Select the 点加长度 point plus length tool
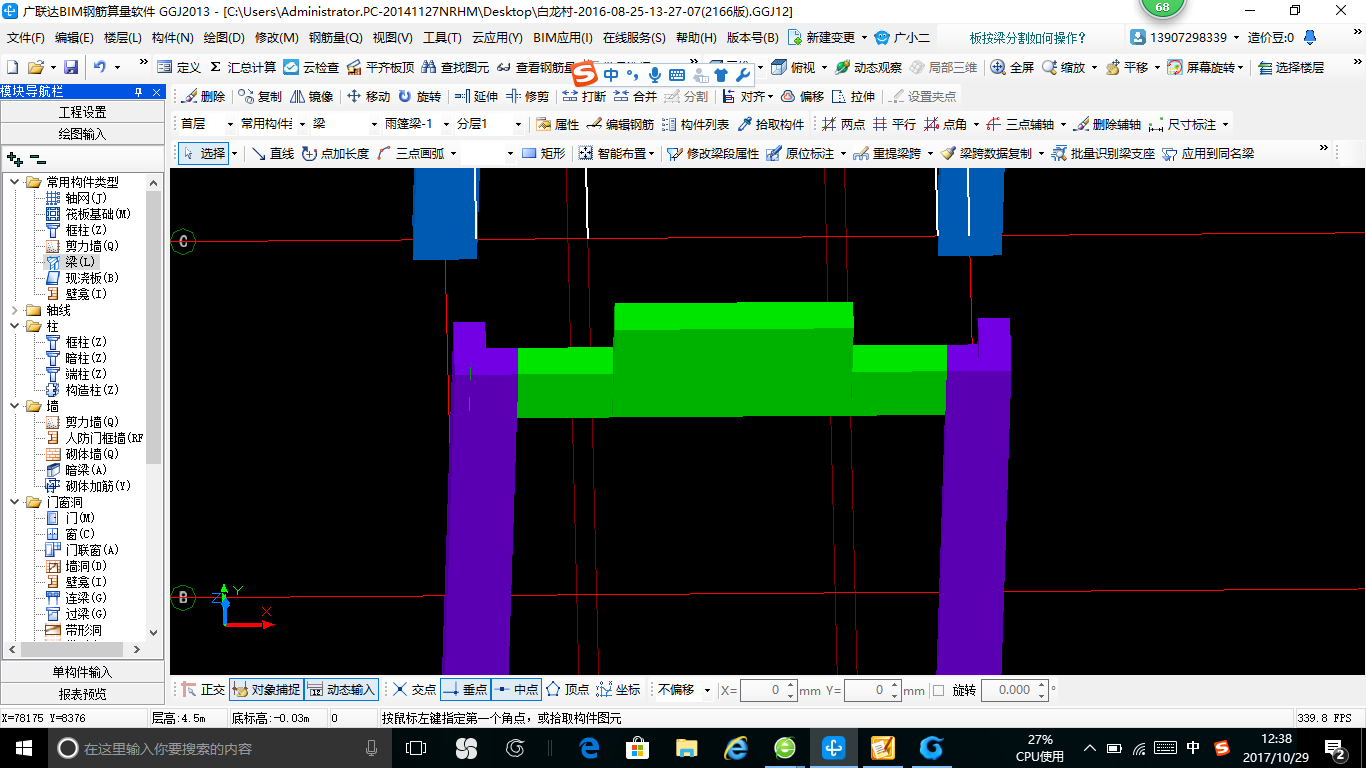 [x=335, y=153]
